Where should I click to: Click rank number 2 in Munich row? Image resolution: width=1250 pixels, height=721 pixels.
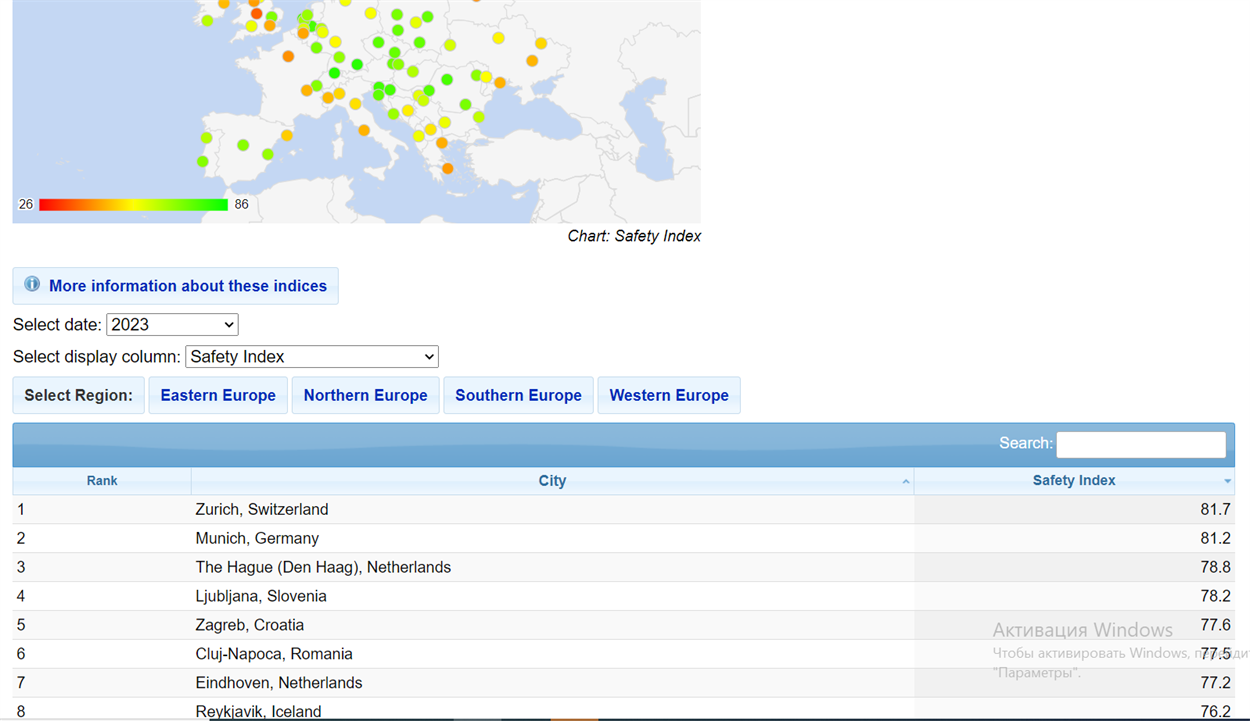[x=21, y=538]
